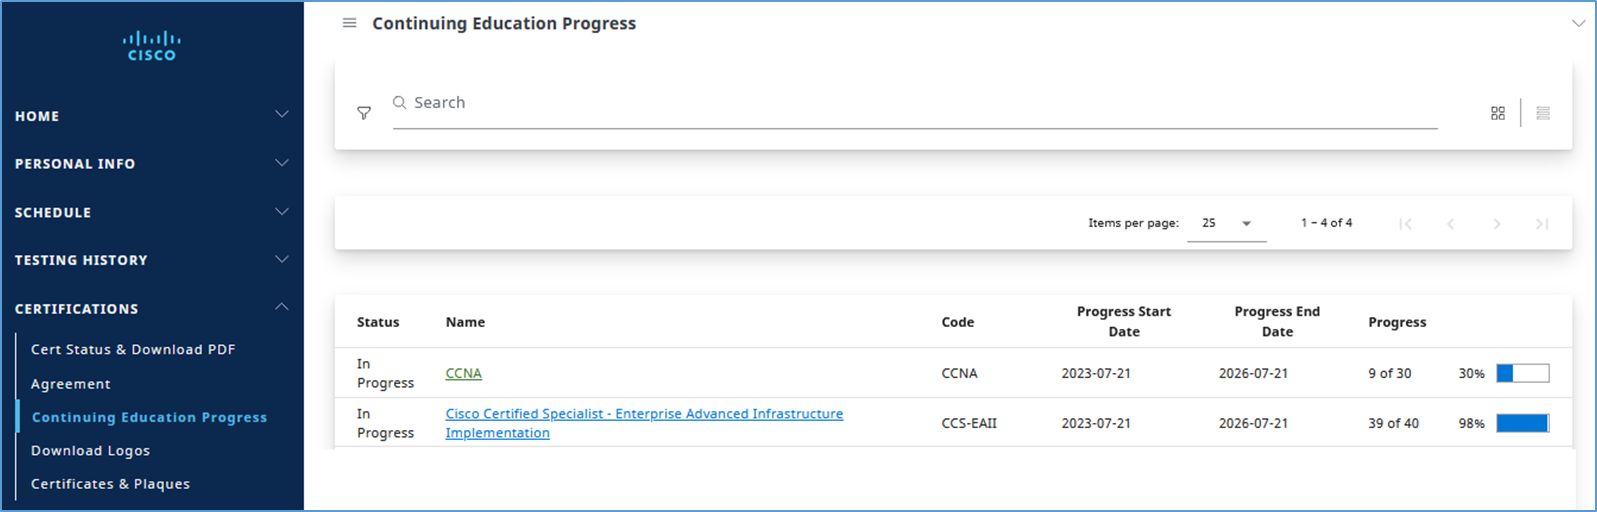Viewport: 1597px width, 512px height.
Task: Jump to first page arrow
Action: [x=1405, y=224]
